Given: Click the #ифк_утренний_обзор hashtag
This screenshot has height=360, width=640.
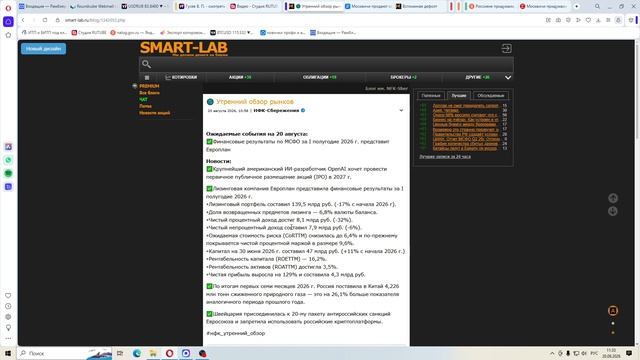Looking at the screenshot, I should [x=236, y=333].
